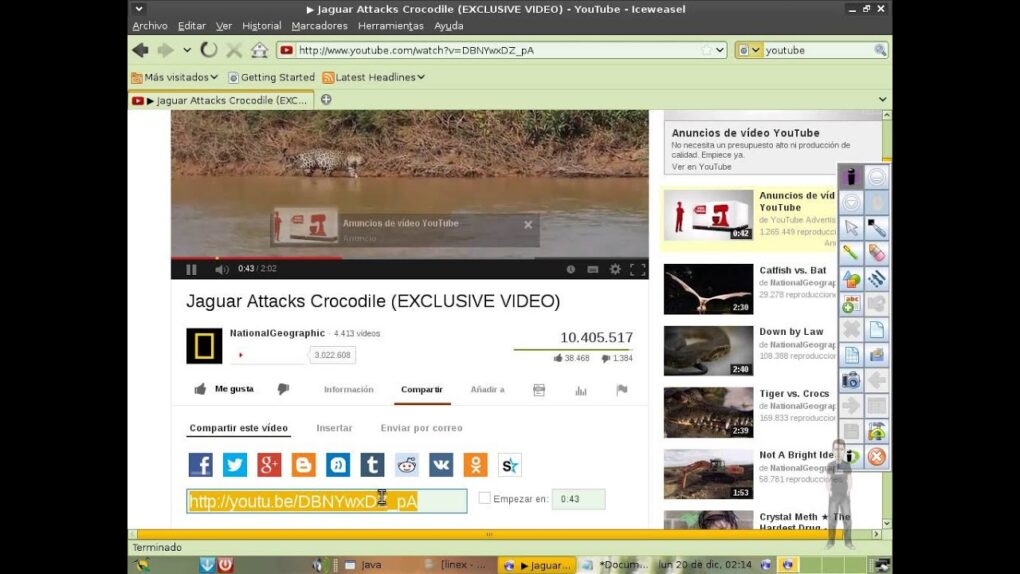Screen dimensions: 1020x574
Task: Share the video on Tumblr
Action: (x=372, y=465)
